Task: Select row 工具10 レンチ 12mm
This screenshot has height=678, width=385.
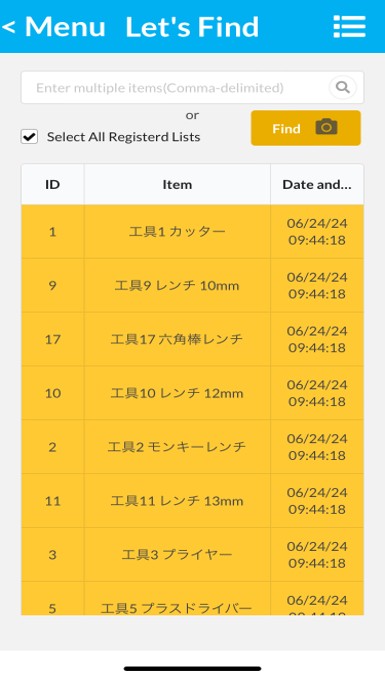Action: click(x=192, y=393)
